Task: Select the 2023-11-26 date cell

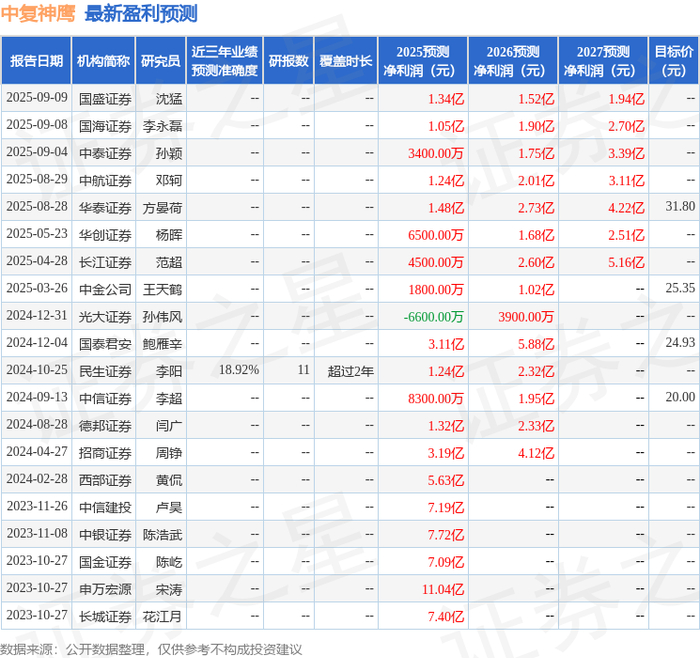Action: pos(37,506)
